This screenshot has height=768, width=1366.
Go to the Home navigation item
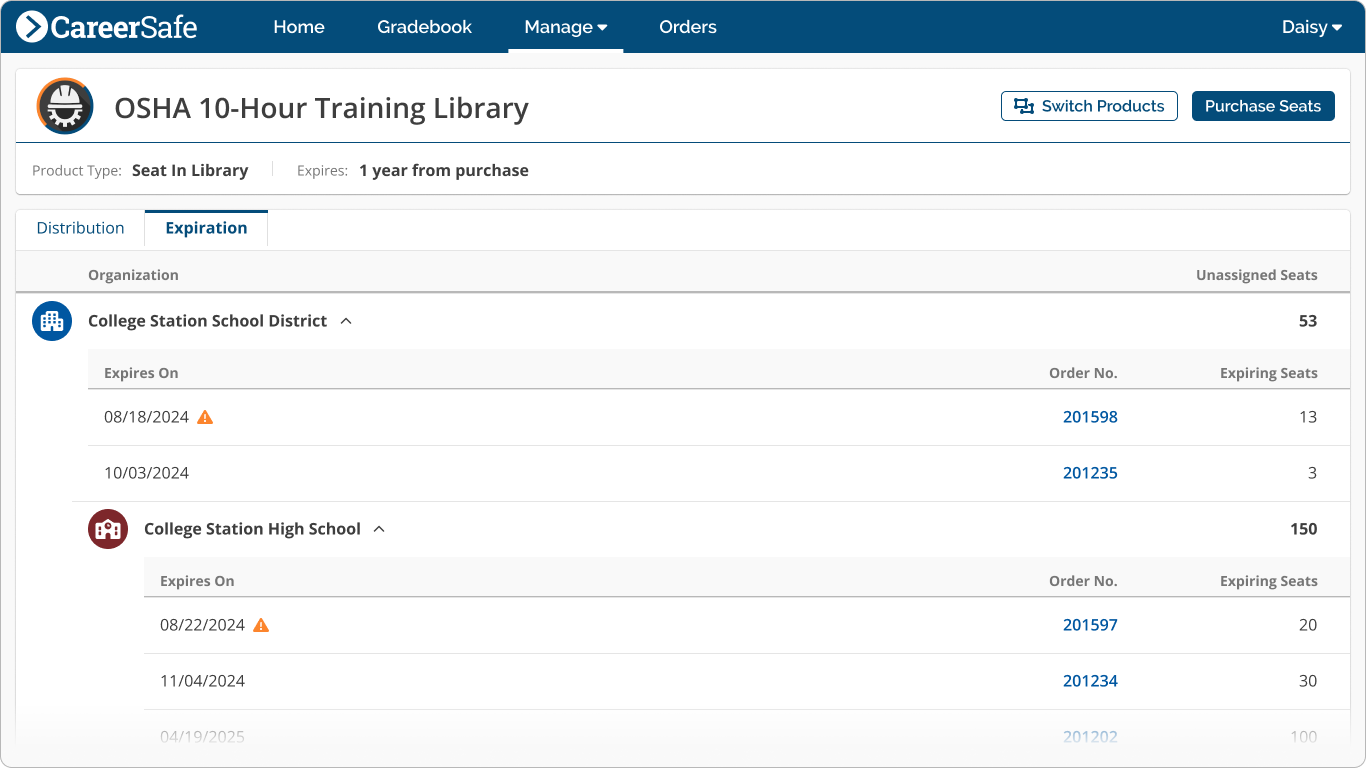(298, 27)
